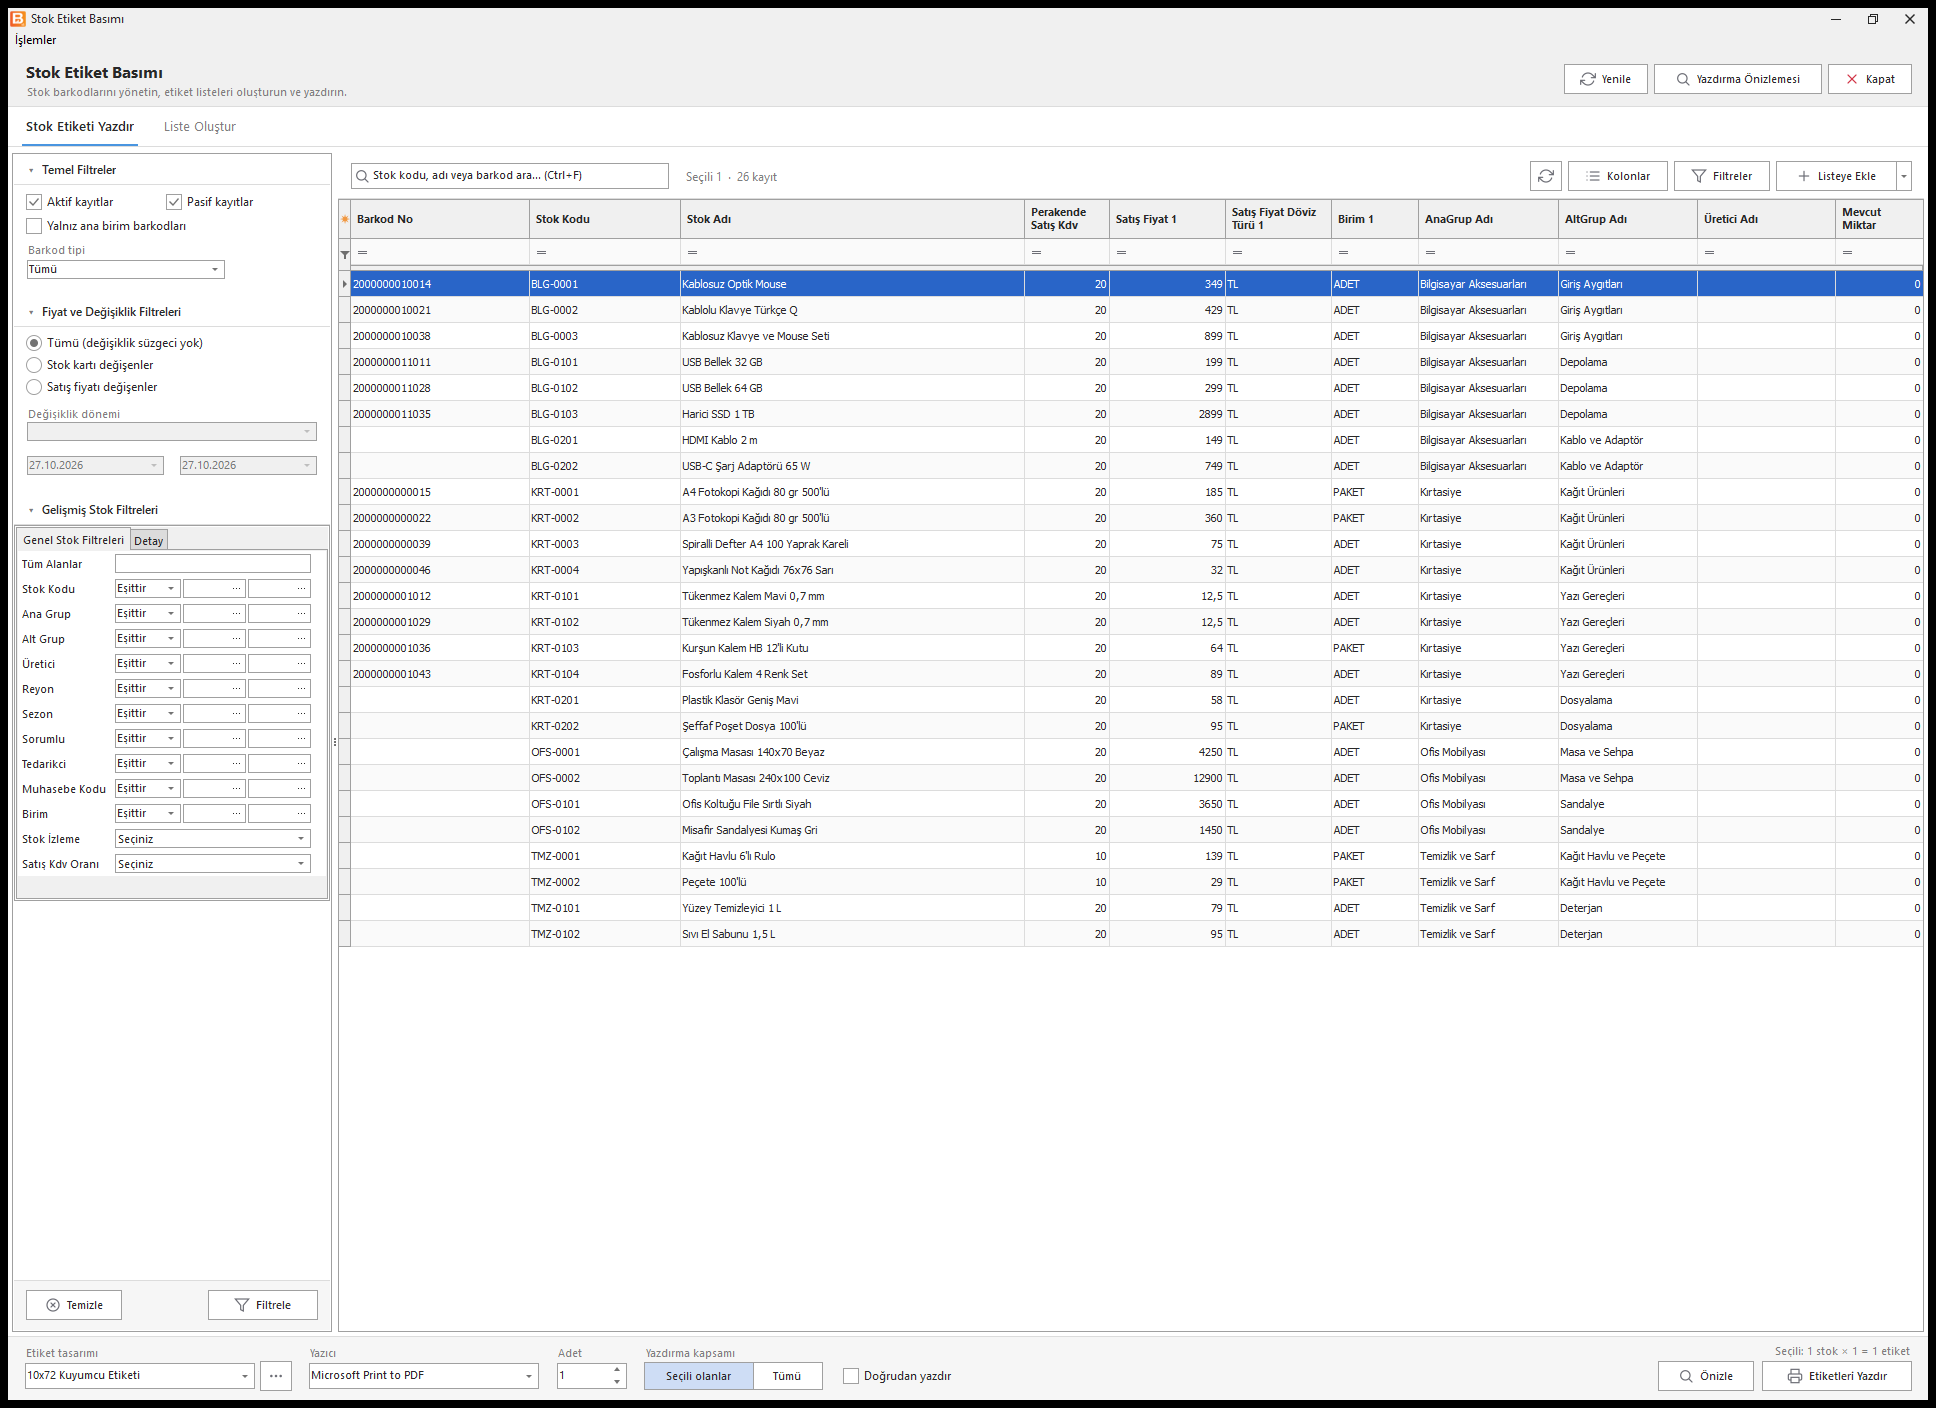Click Önizle preview button at the bottom
The image size is (1936, 1408).
pyautogui.click(x=1705, y=1376)
